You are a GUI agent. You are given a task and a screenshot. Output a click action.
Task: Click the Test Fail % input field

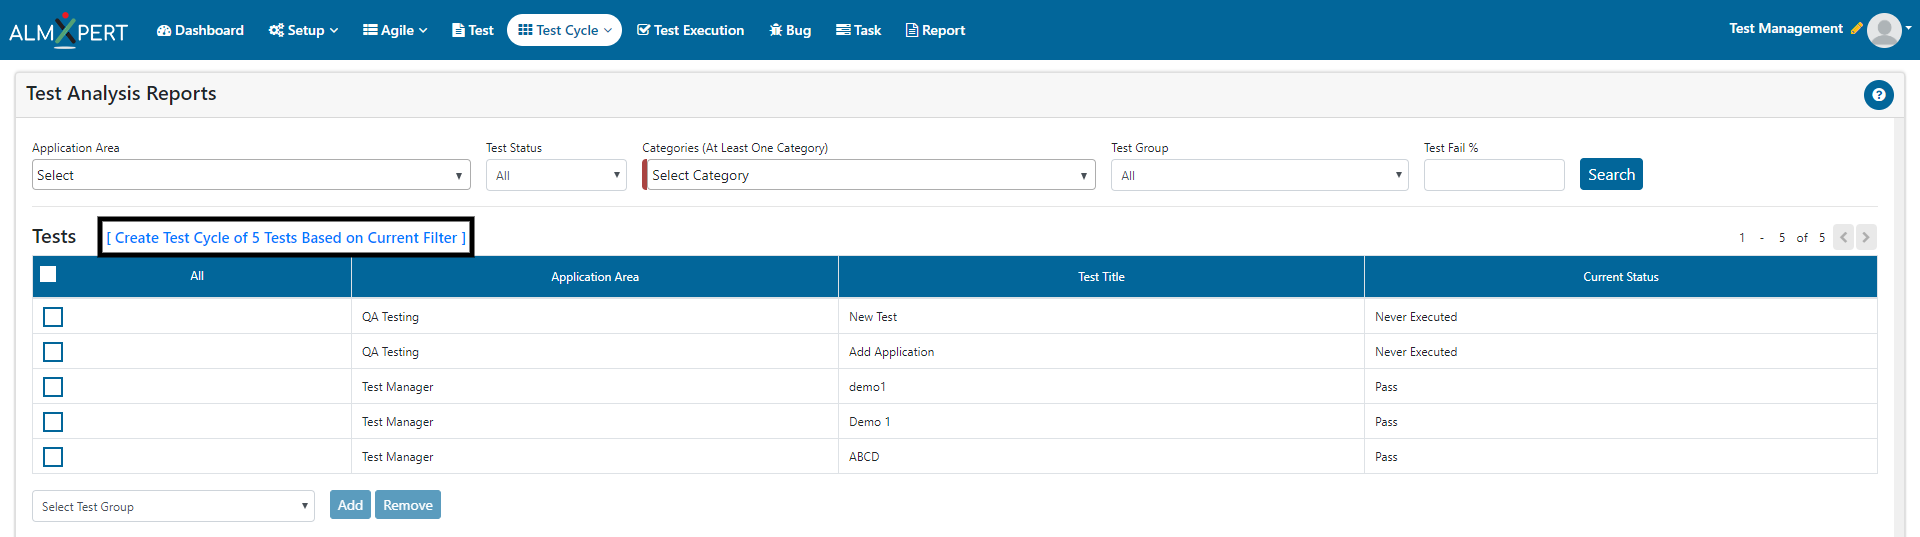[x=1493, y=175]
